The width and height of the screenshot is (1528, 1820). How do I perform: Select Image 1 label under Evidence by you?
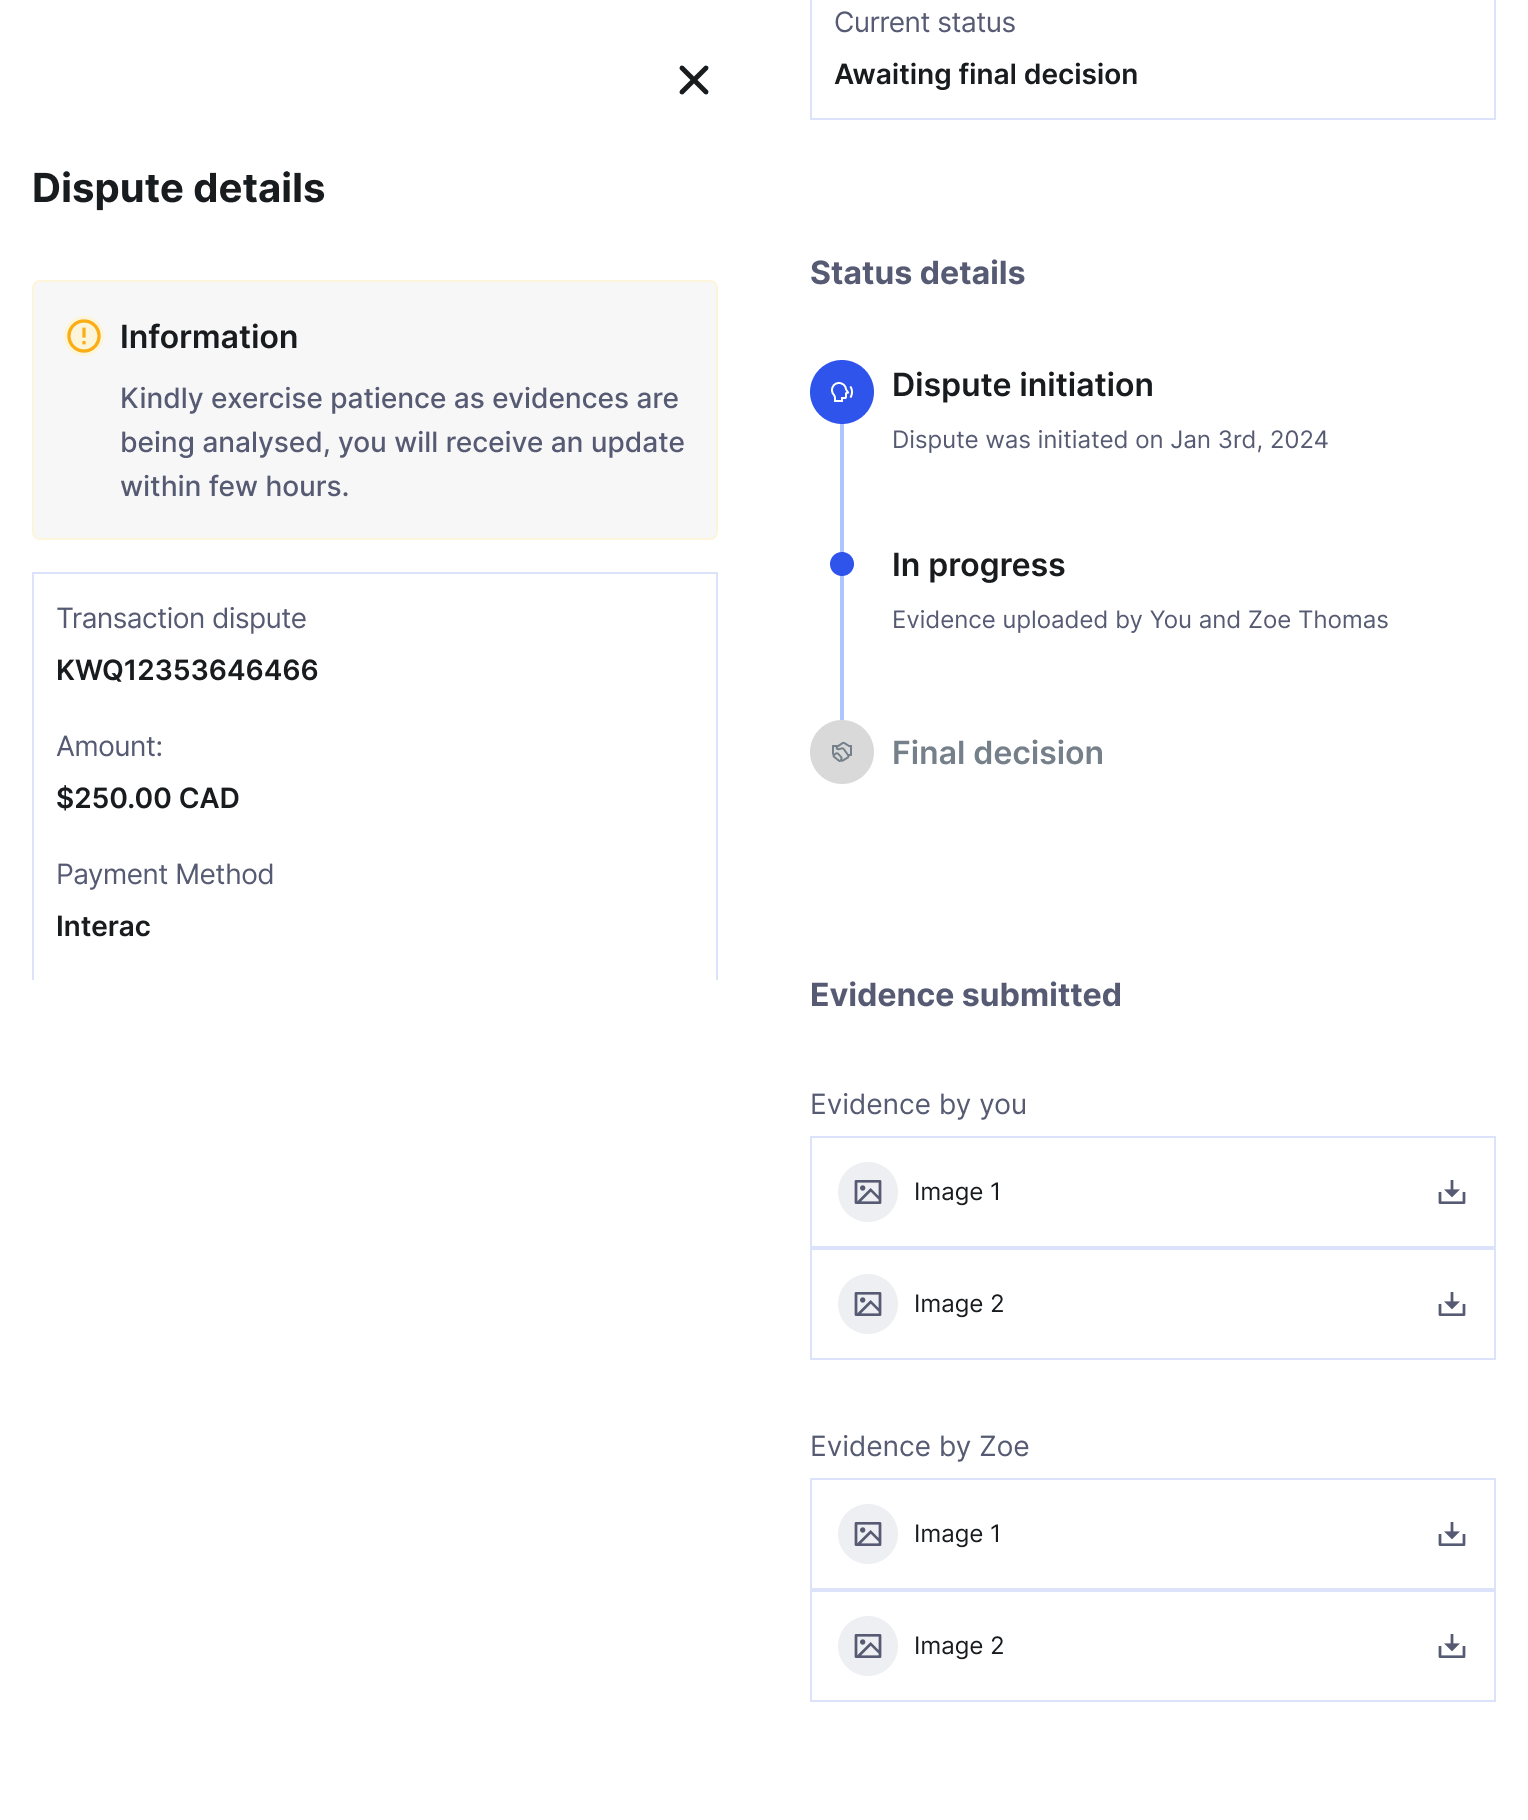[x=957, y=1192]
